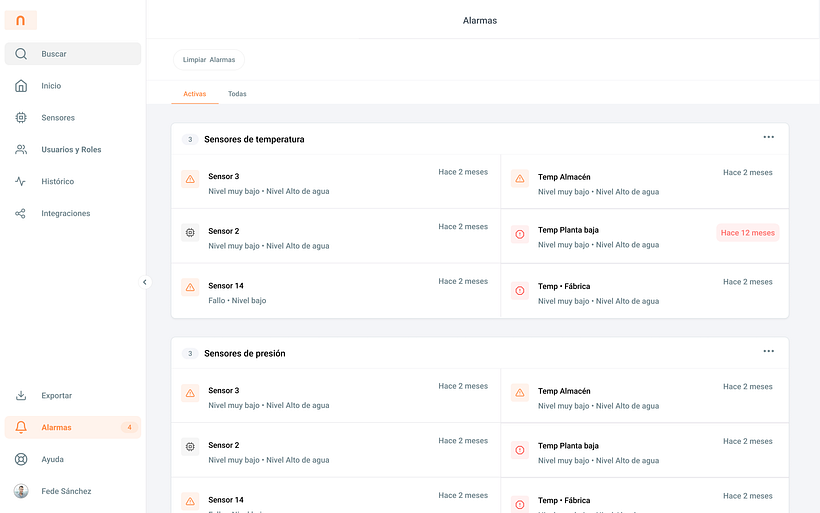Click the Hace 12 meses red badge
The width and height of the screenshot is (820, 513).
(747, 233)
